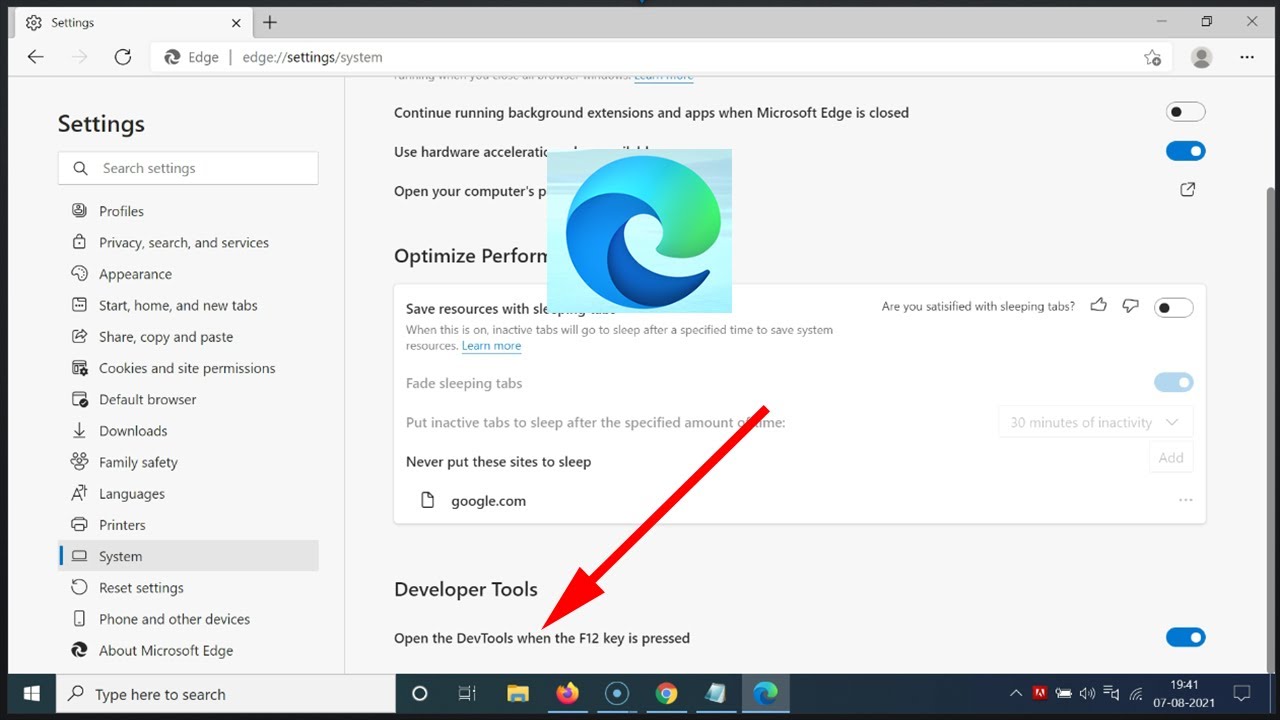
Task: Open a new tab with plus button
Action: click(270, 22)
